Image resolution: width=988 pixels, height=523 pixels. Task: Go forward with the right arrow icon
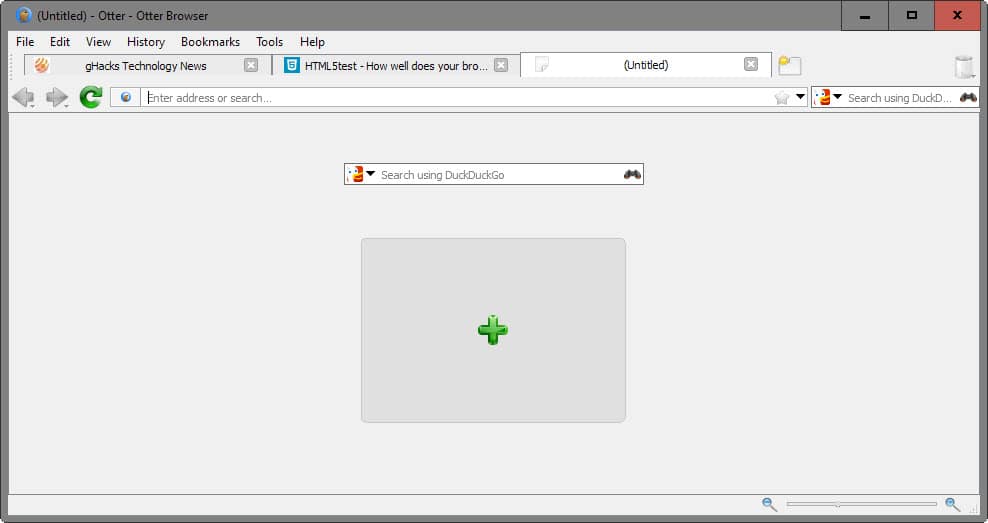pyautogui.click(x=56, y=97)
